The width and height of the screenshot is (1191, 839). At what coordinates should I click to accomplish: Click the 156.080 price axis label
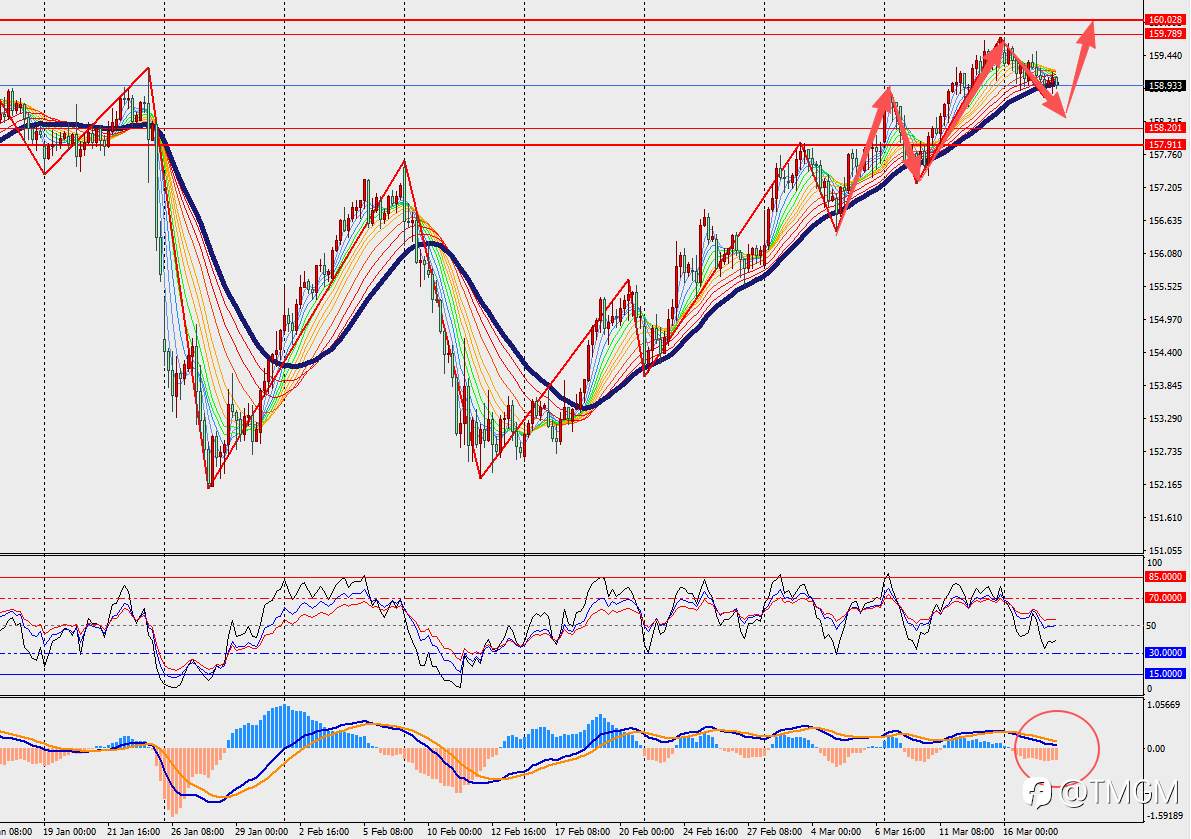tap(1166, 254)
